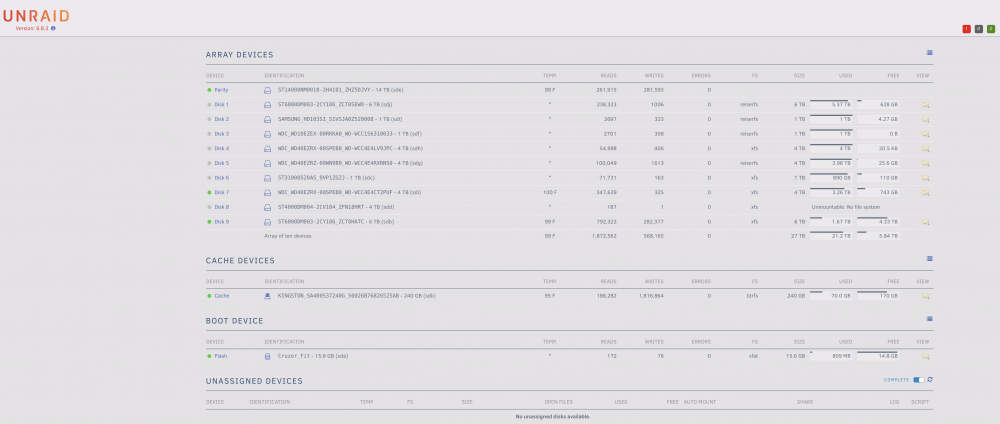Click the Disk 9 free space bar 4.33 TB
Image resolution: width=1000 pixels, height=424 pixels.
point(878,221)
